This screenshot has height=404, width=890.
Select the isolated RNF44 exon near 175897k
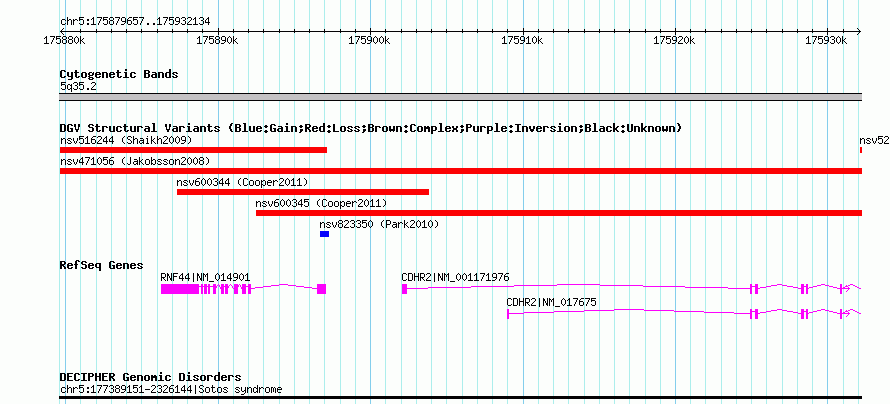click(x=321, y=289)
